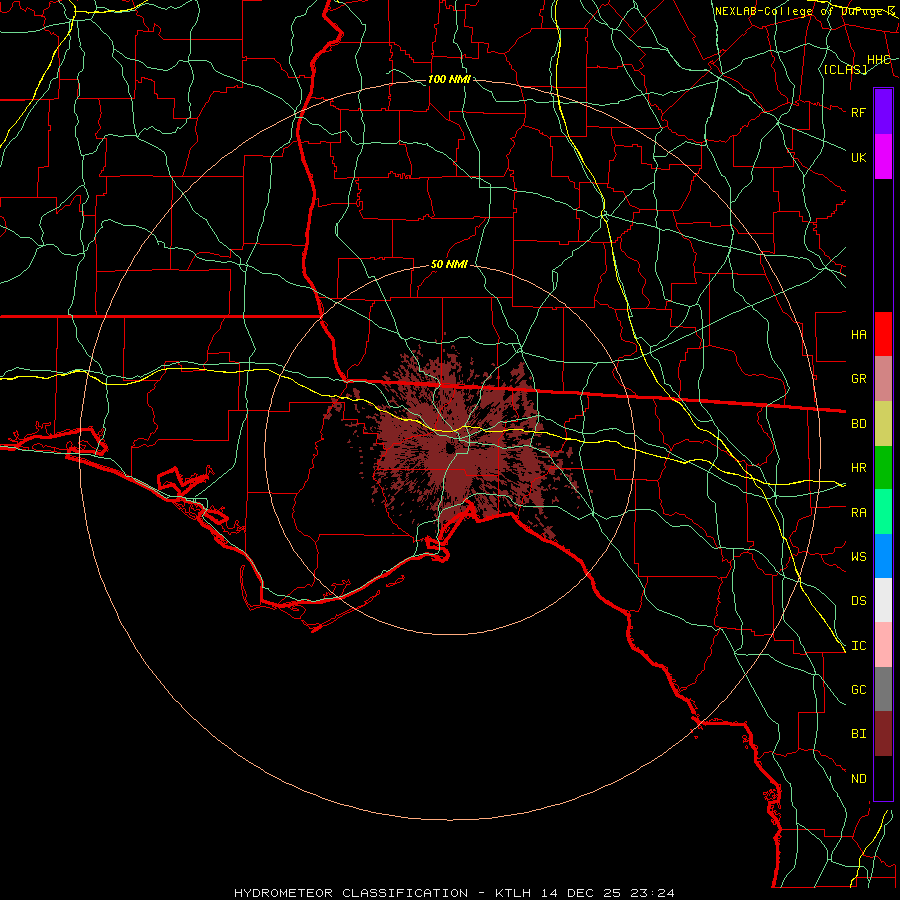This screenshot has height=900, width=900.
Task: Click the white DS legend color swatch
Action: click(883, 600)
